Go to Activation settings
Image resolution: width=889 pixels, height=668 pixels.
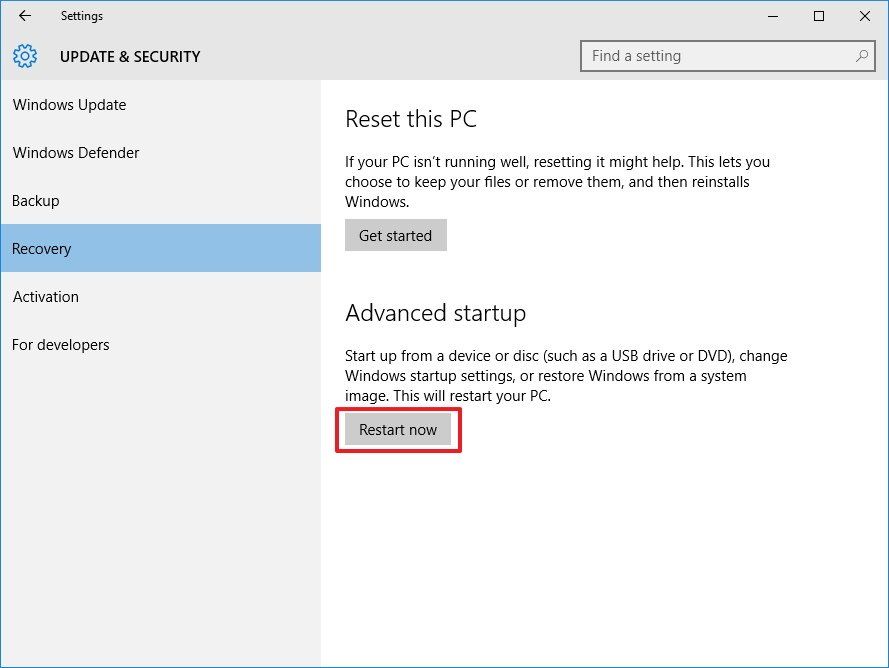46,296
